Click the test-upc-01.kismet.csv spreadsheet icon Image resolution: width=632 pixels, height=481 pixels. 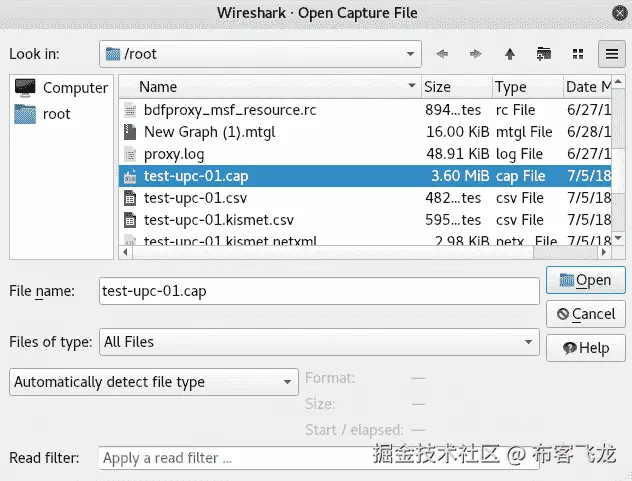[x=130, y=220]
